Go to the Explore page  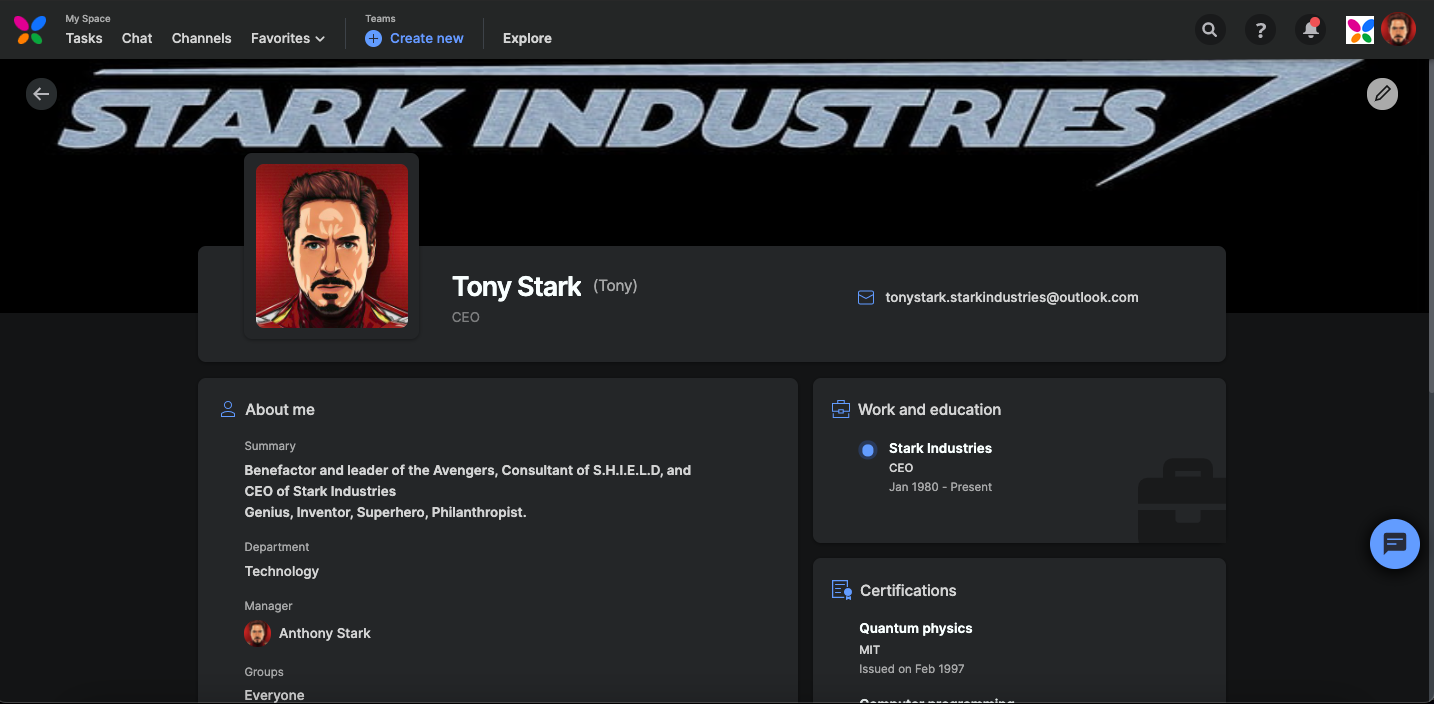(527, 38)
